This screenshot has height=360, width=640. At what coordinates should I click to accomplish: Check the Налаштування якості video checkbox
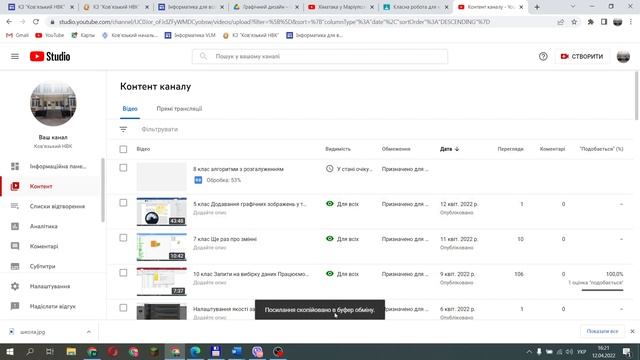pos(123,308)
